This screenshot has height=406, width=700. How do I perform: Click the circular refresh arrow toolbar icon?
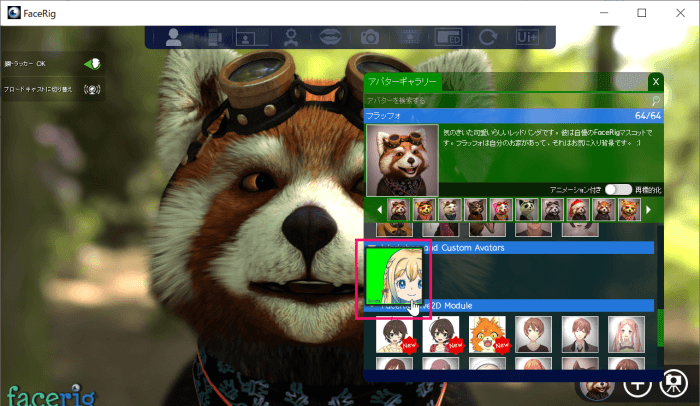488,37
